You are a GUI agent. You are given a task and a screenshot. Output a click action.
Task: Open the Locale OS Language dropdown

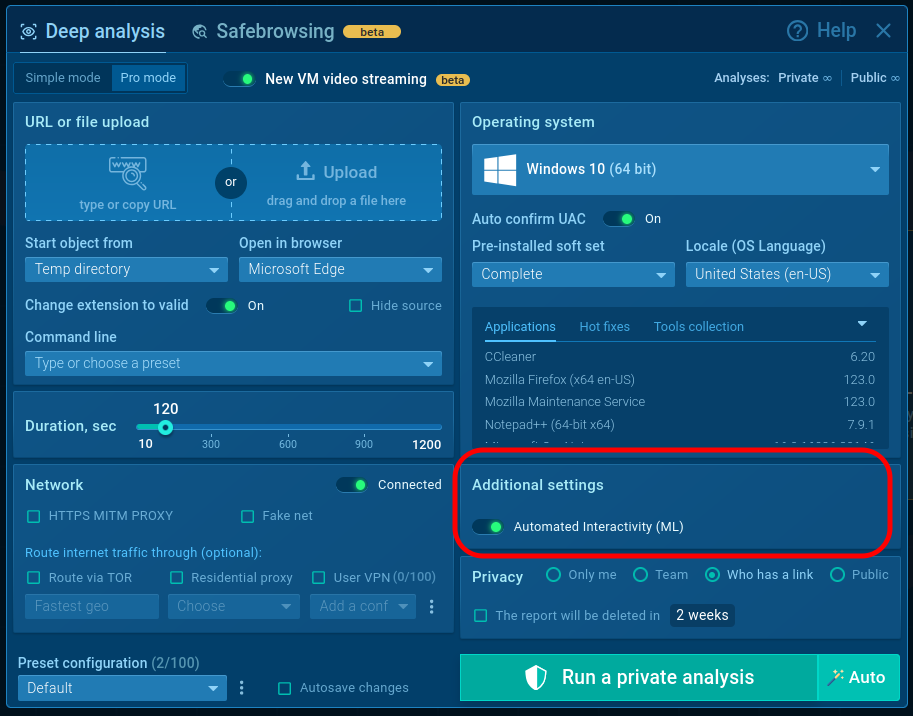787,274
